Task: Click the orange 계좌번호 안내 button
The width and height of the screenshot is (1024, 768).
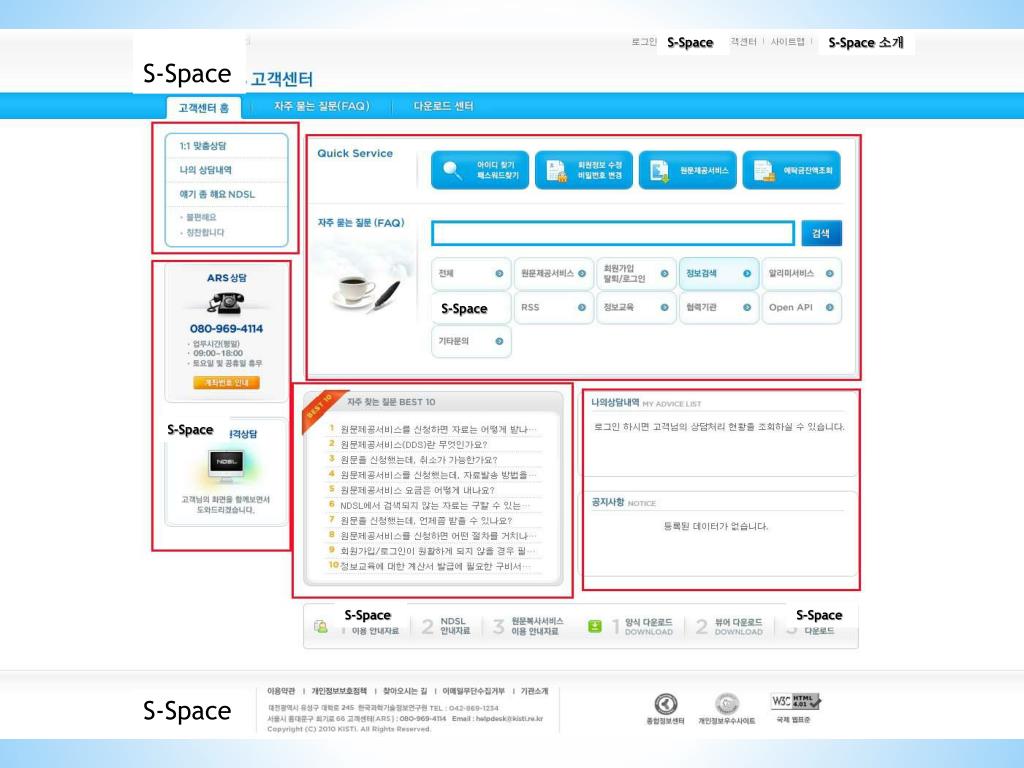Action: (227, 383)
